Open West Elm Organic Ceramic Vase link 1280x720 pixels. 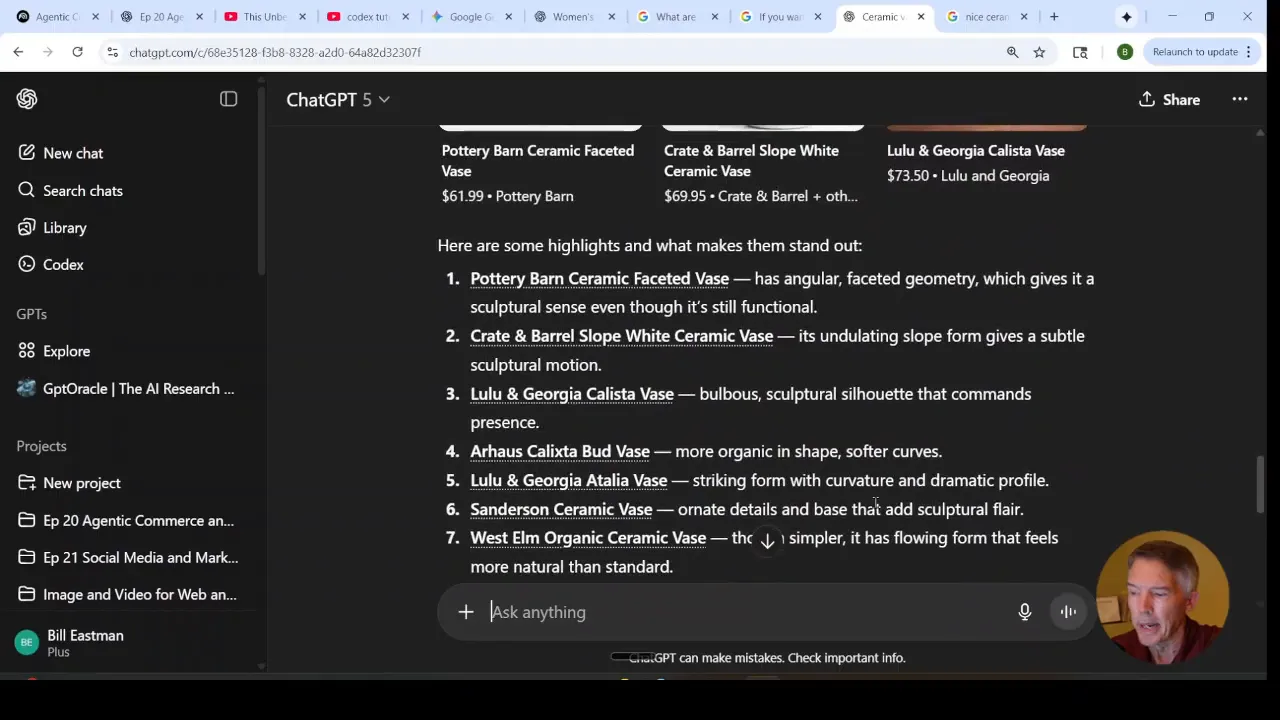[588, 538]
